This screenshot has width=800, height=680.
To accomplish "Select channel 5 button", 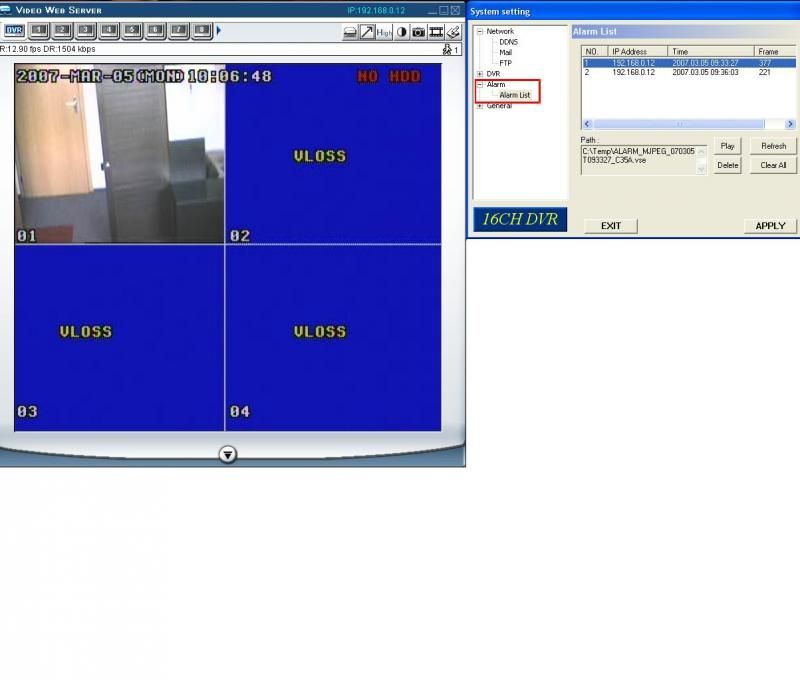I will coord(132,31).
